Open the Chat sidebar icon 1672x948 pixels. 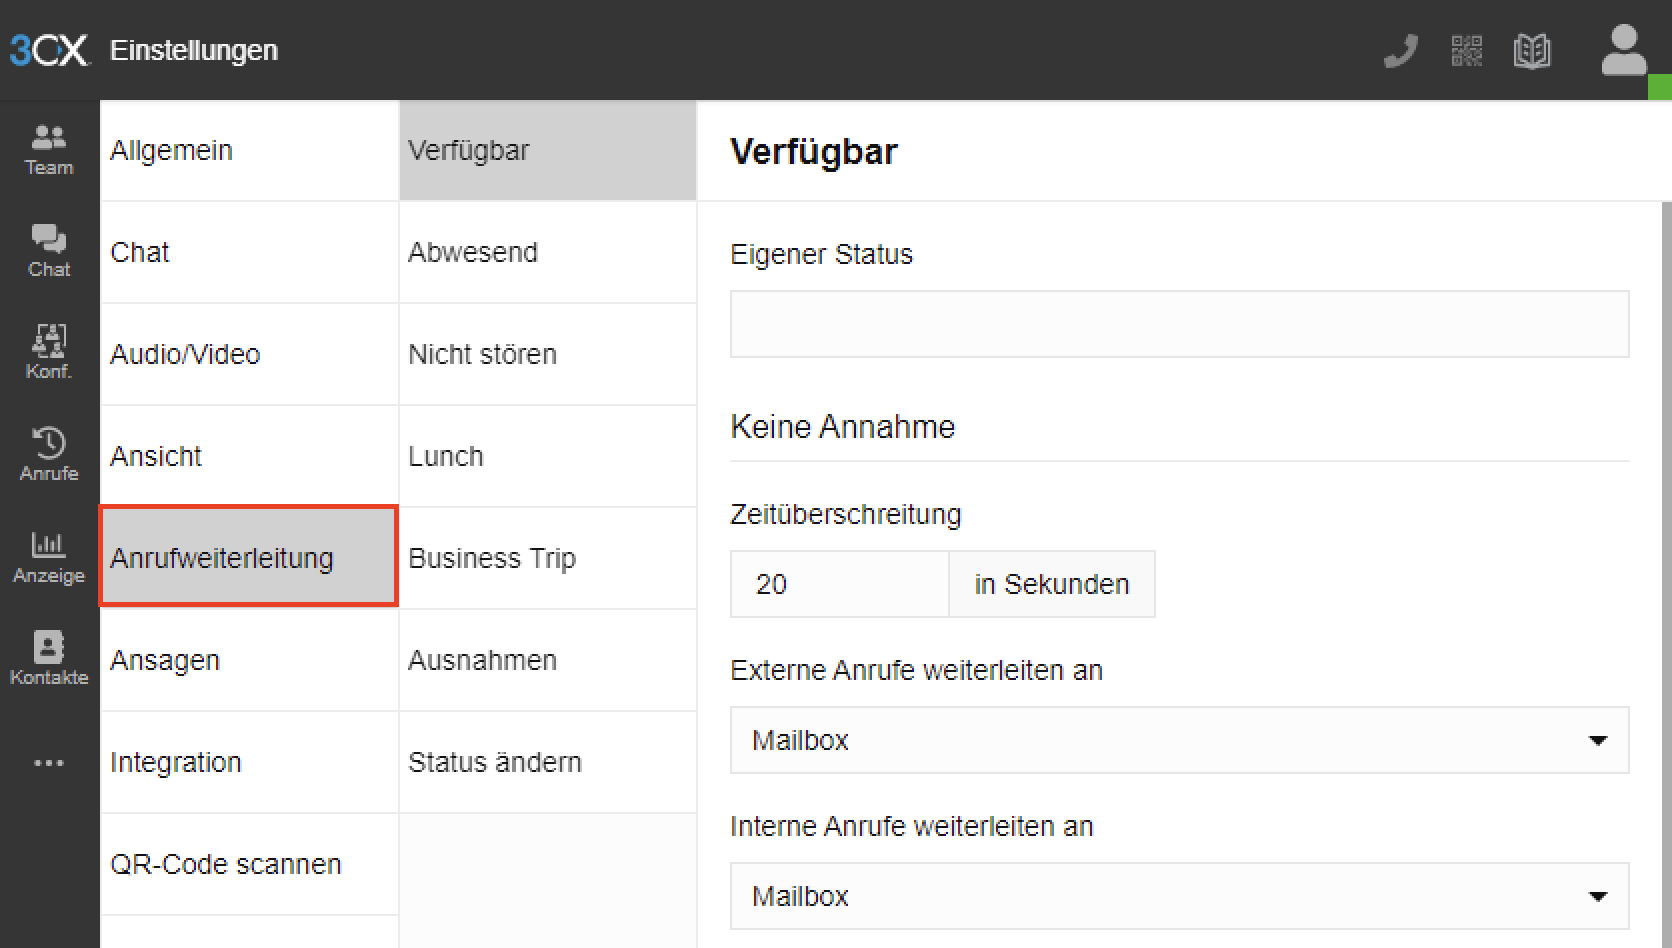pyautogui.click(x=49, y=251)
